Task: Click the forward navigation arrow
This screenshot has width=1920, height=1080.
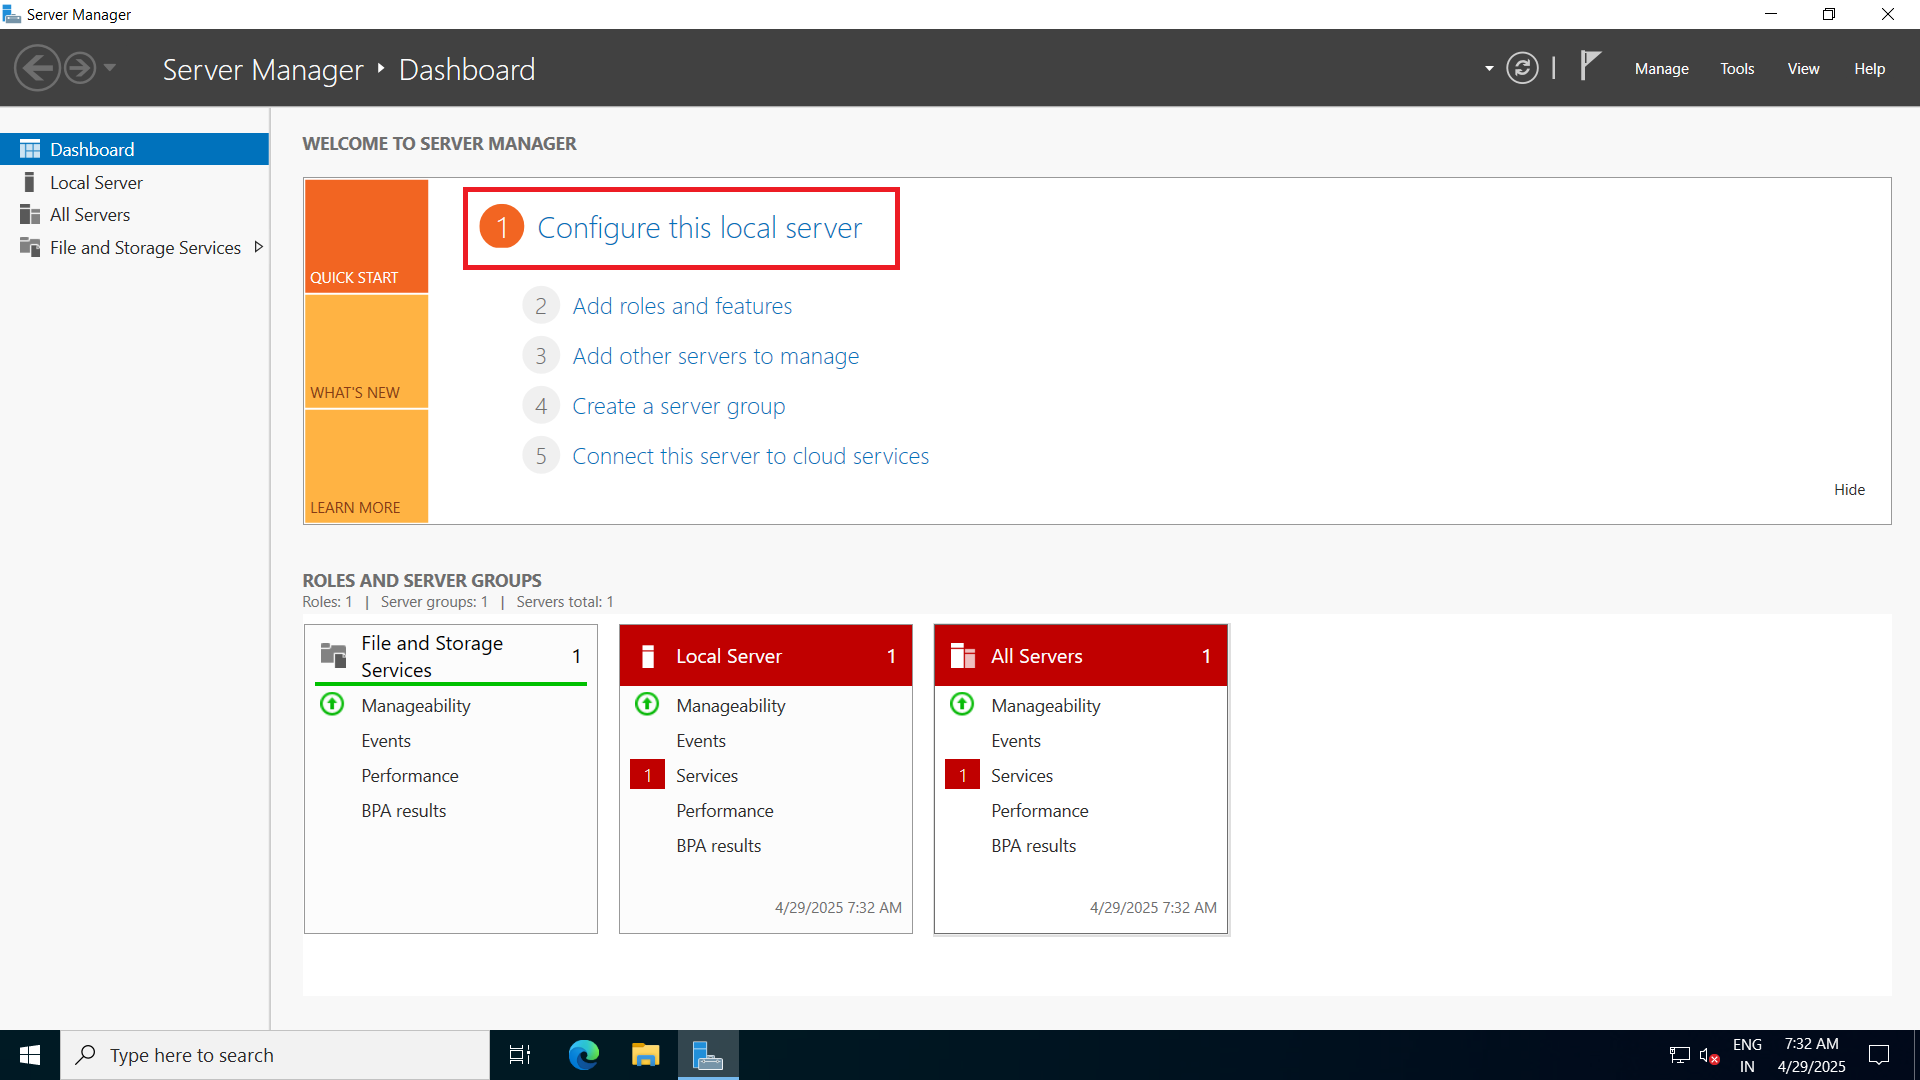Action: 80,69
